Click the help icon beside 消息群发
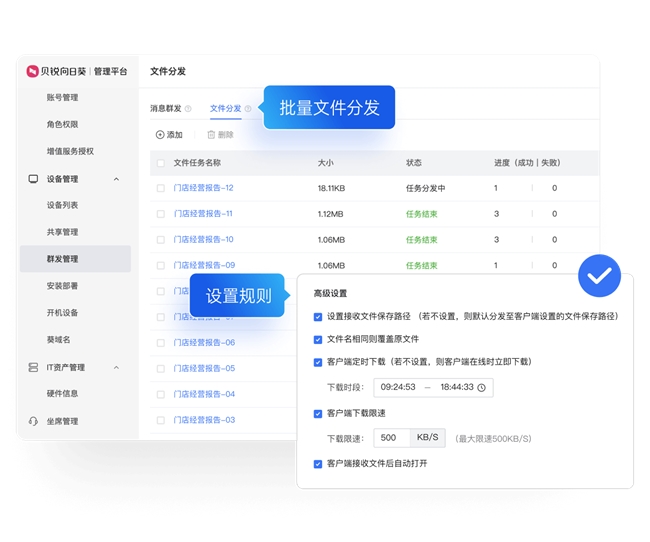Image resolution: width=650 pixels, height=542 pixels. tap(188, 108)
